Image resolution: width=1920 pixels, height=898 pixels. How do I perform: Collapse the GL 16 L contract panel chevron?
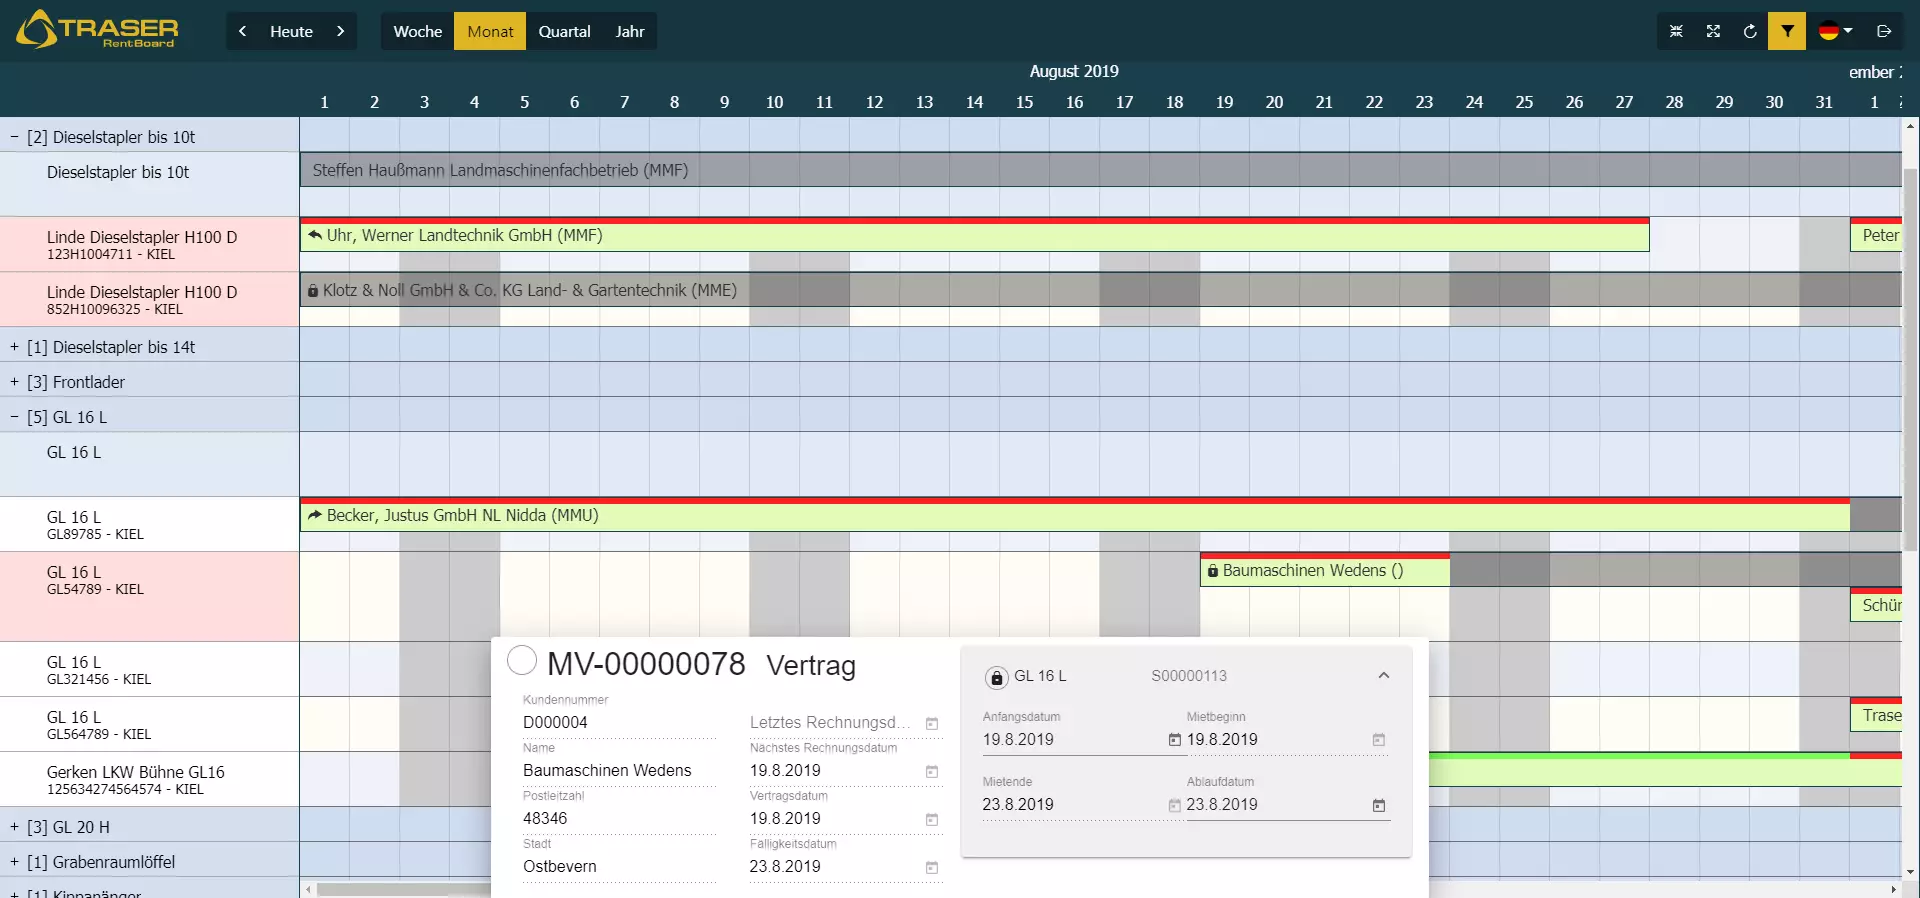point(1384,676)
